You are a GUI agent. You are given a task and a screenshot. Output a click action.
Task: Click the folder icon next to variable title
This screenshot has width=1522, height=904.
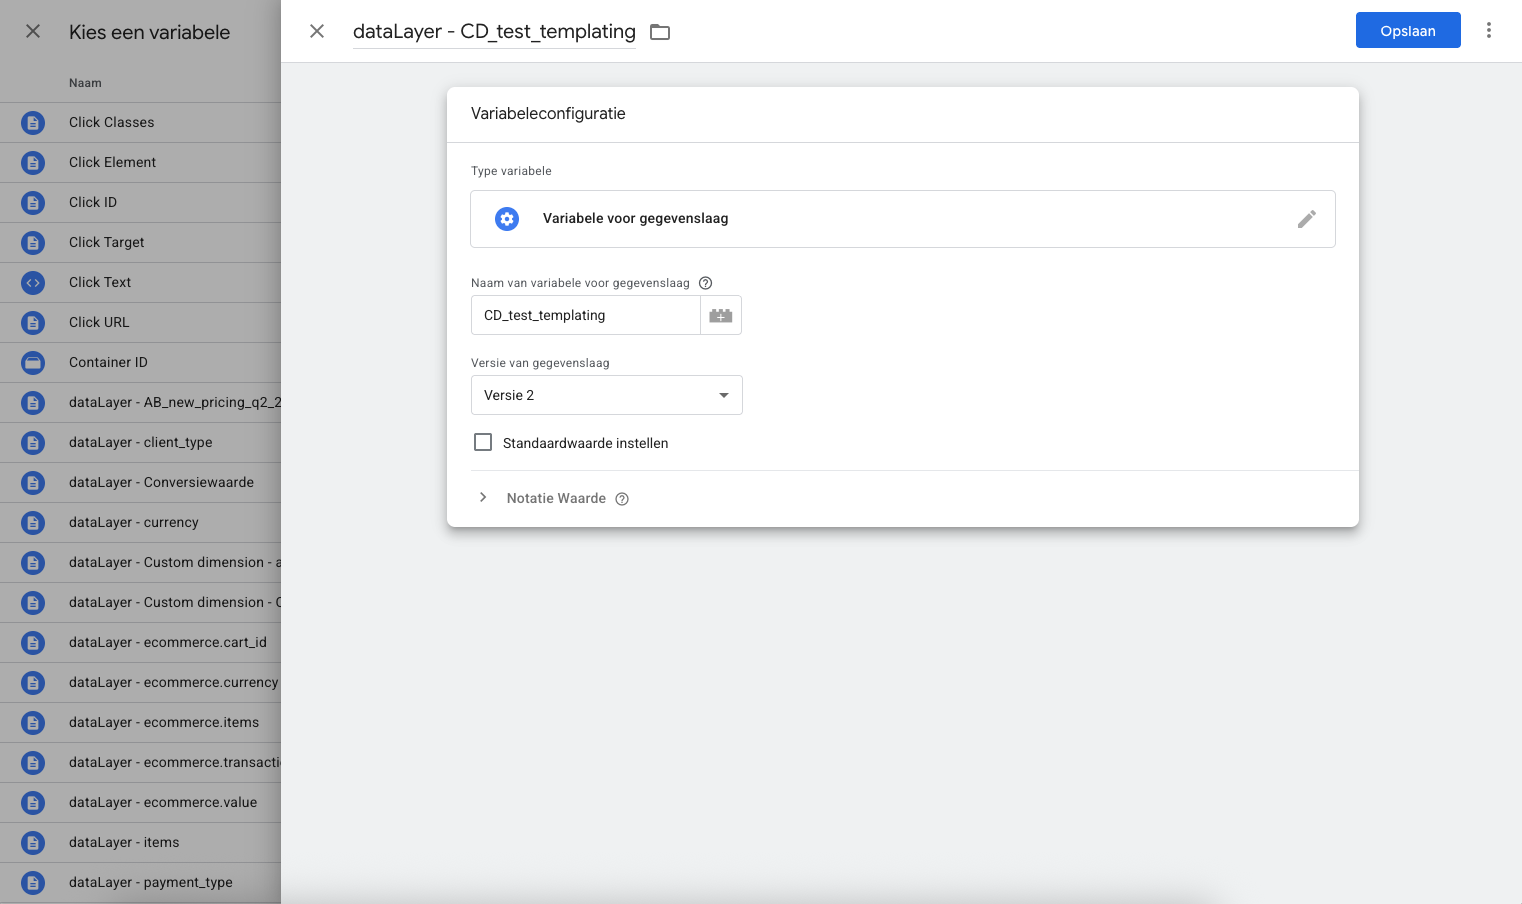tap(660, 32)
